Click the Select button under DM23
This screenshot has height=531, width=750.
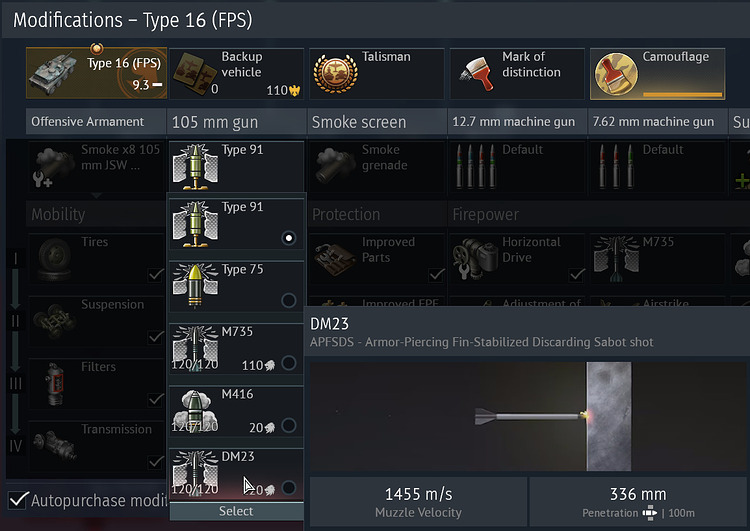tap(236, 511)
